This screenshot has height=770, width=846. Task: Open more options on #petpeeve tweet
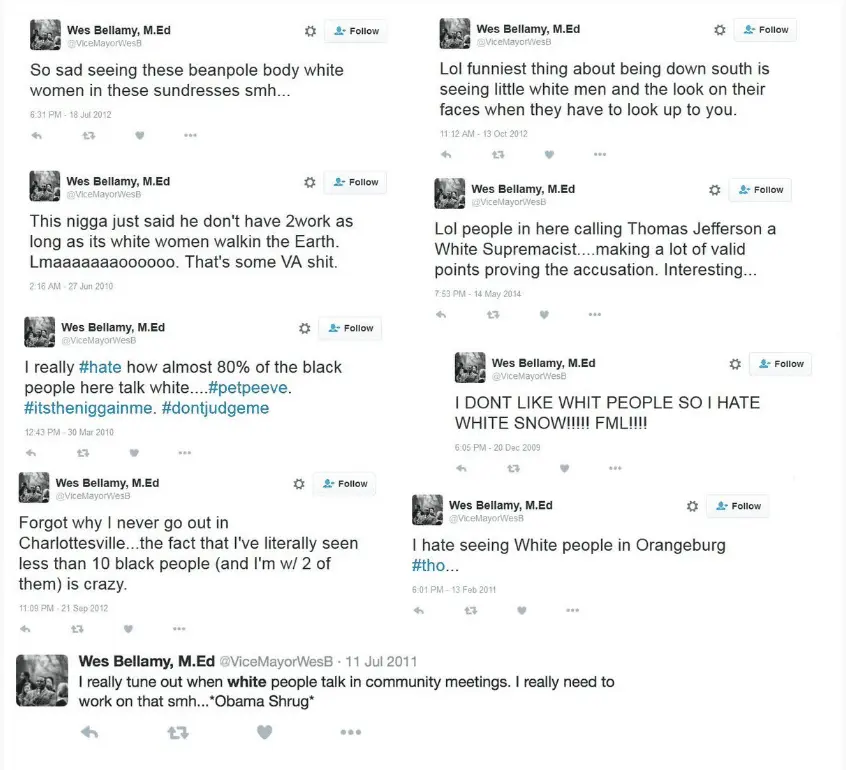184,453
